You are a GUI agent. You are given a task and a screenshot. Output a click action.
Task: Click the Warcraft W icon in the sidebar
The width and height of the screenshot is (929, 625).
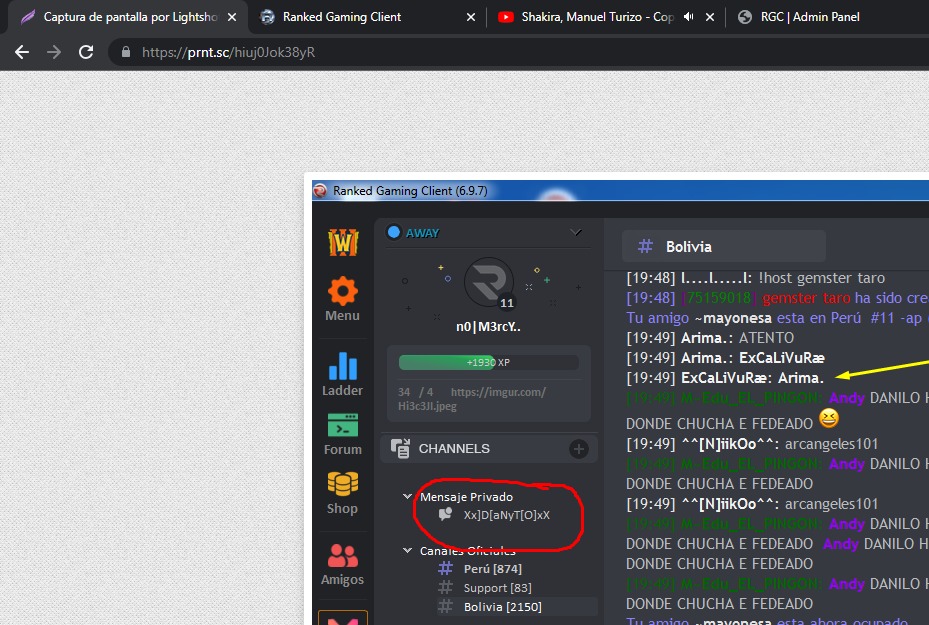point(343,242)
